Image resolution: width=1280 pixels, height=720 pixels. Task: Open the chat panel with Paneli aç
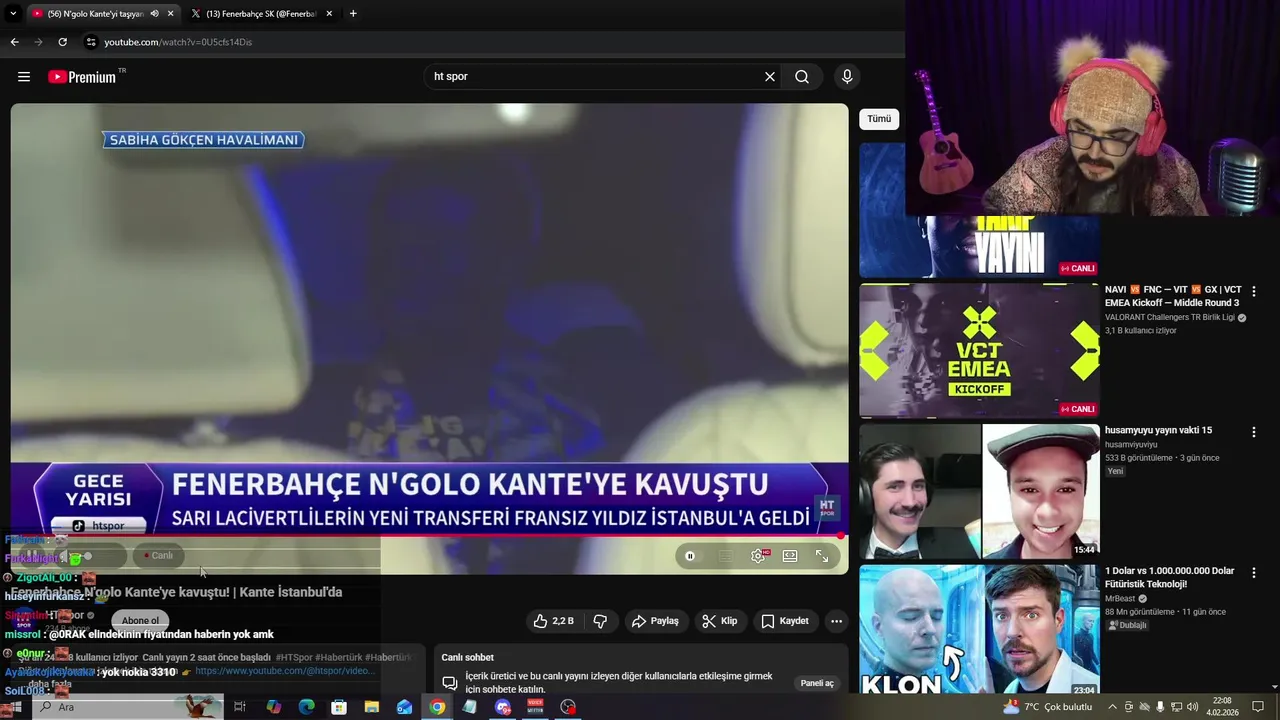[x=817, y=683]
